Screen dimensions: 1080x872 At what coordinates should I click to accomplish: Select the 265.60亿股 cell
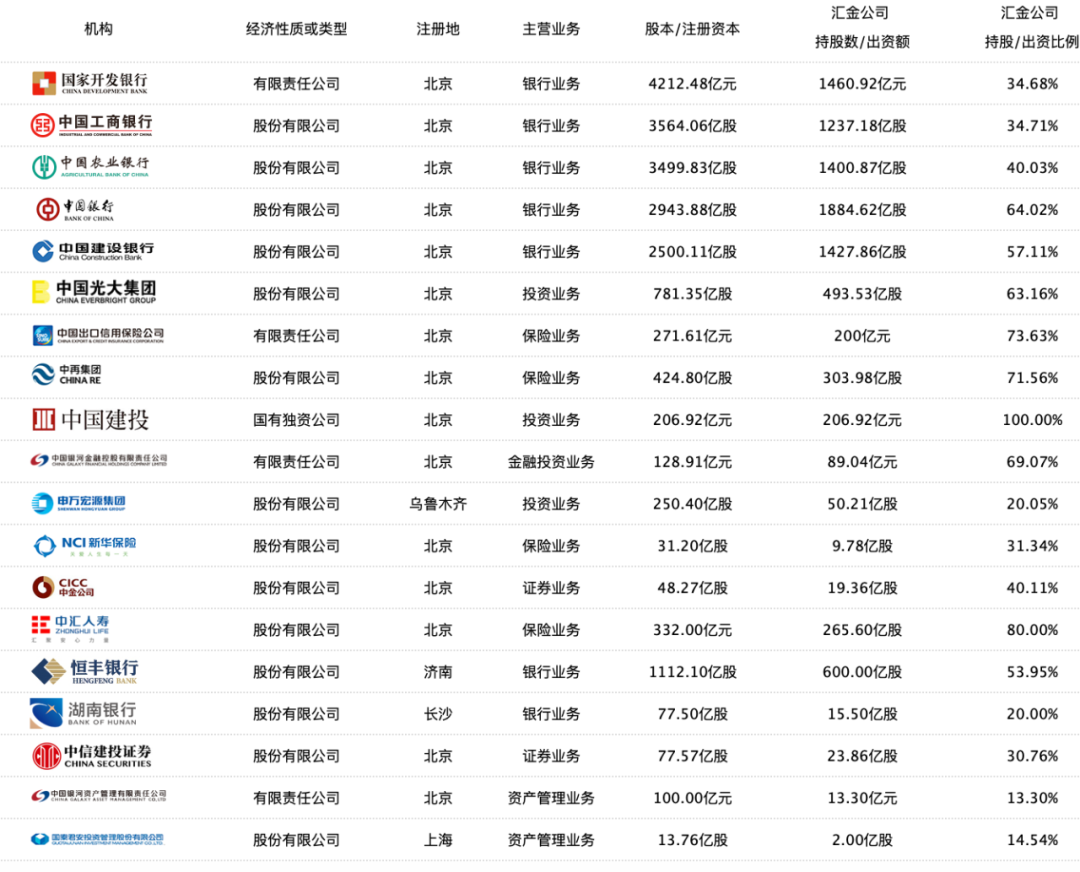pyautogui.click(x=862, y=630)
